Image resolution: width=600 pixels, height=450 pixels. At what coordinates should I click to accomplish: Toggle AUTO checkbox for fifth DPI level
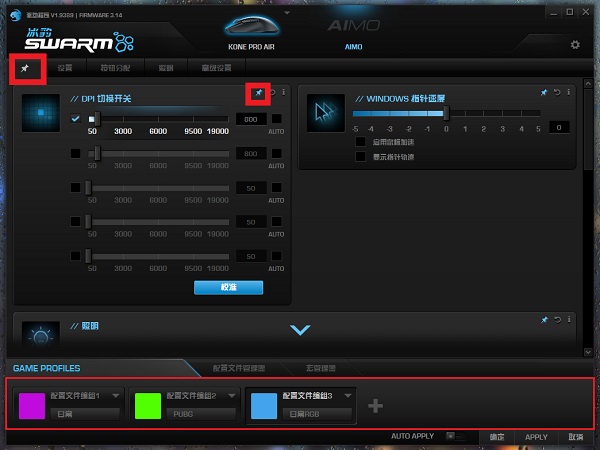tap(277, 256)
